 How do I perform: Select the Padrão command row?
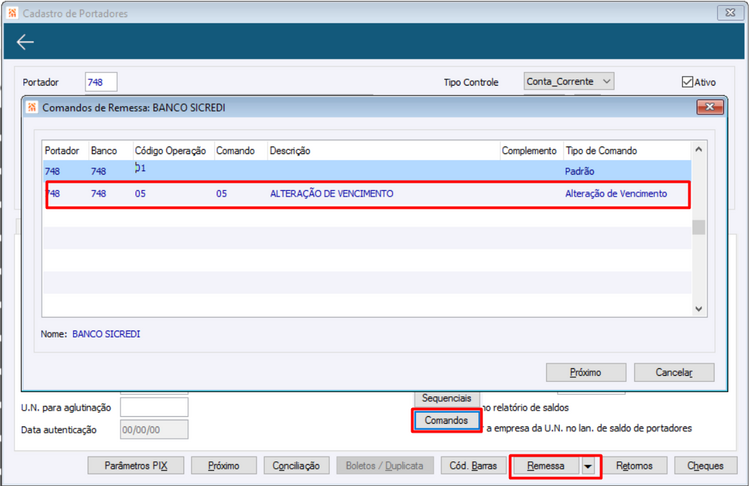367,171
